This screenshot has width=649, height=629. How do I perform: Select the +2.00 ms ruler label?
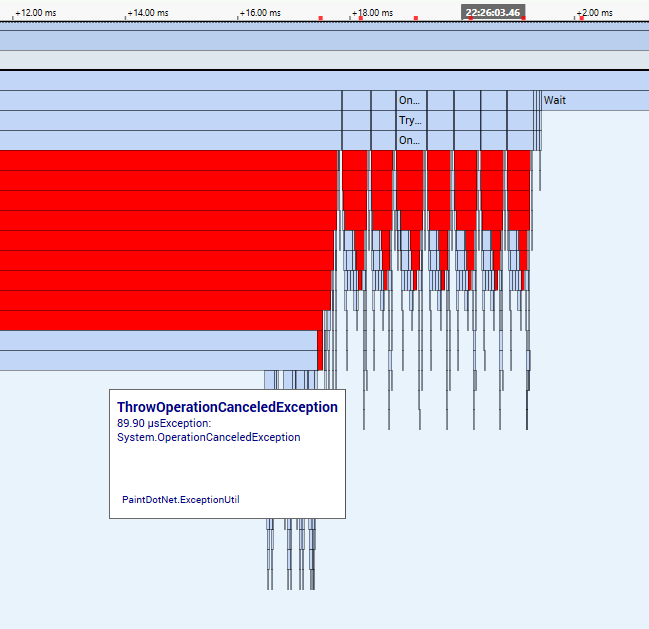[595, 13]
